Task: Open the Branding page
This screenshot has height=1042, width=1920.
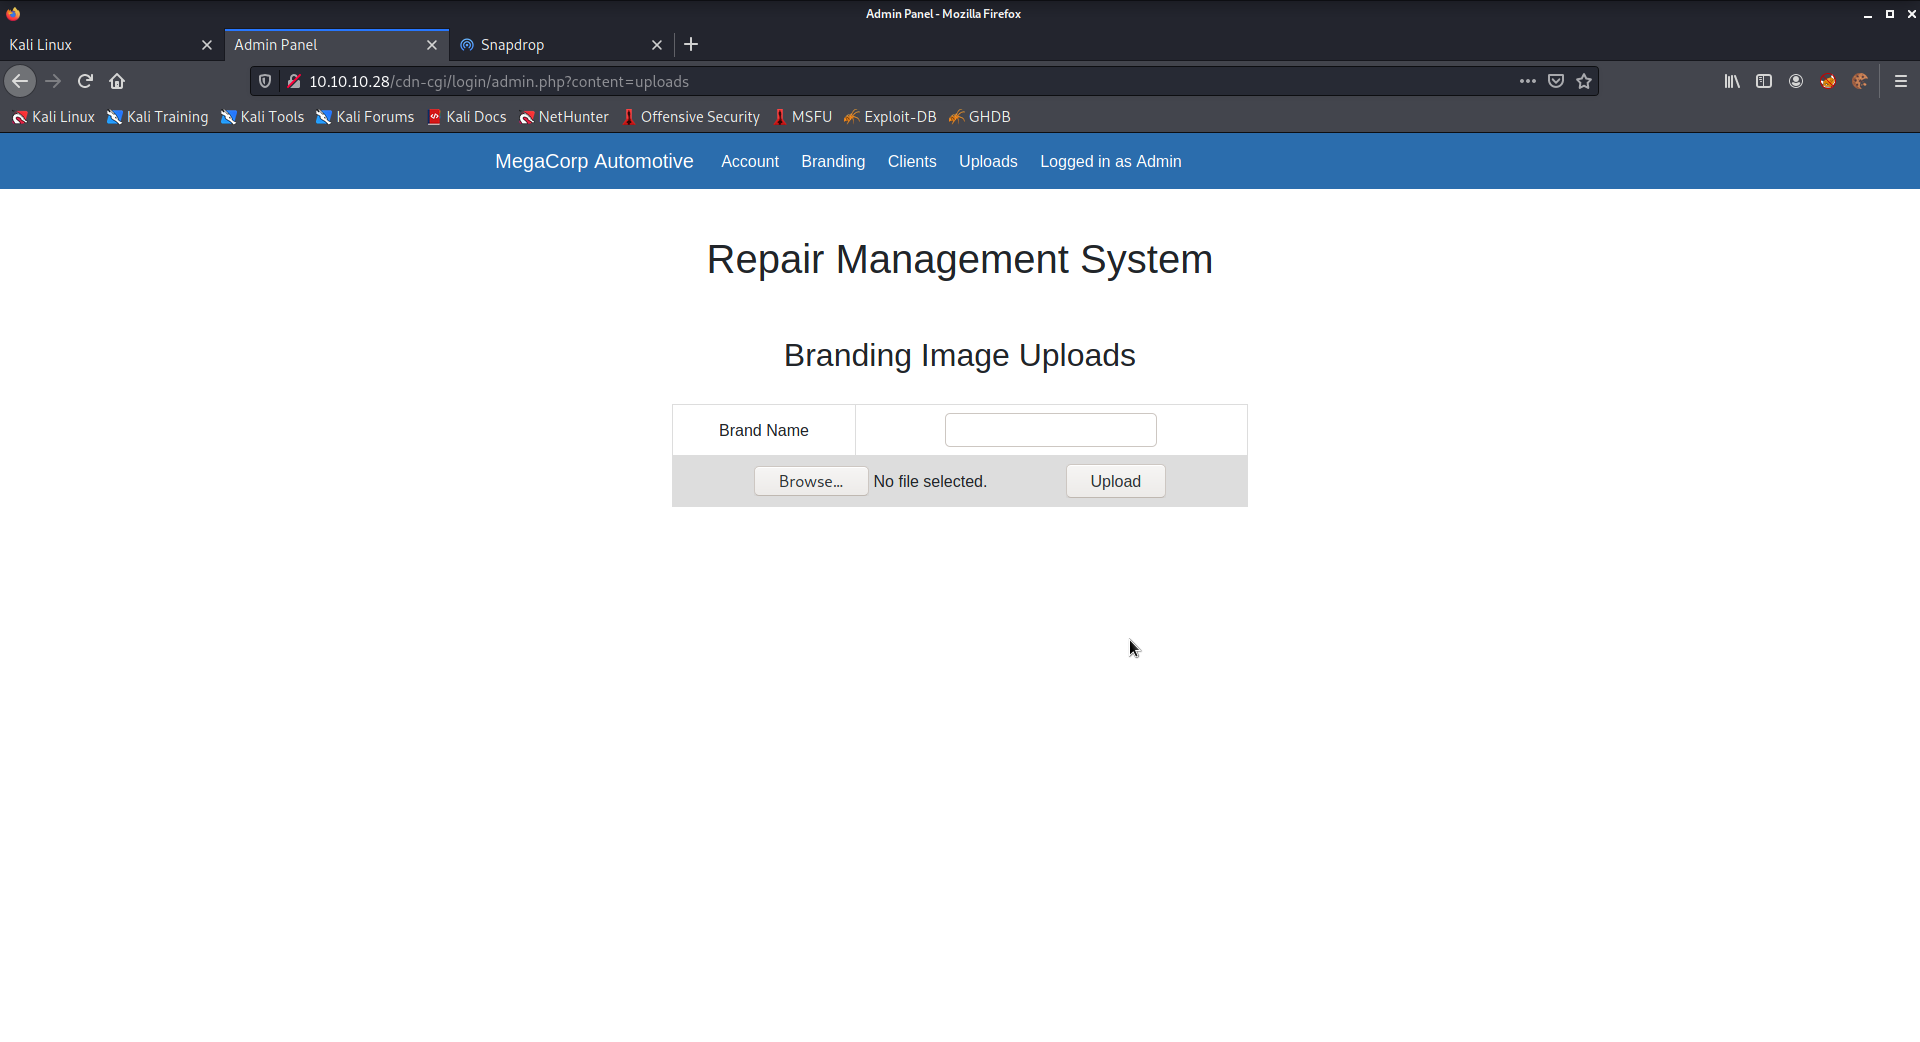Action: point(833,161)
